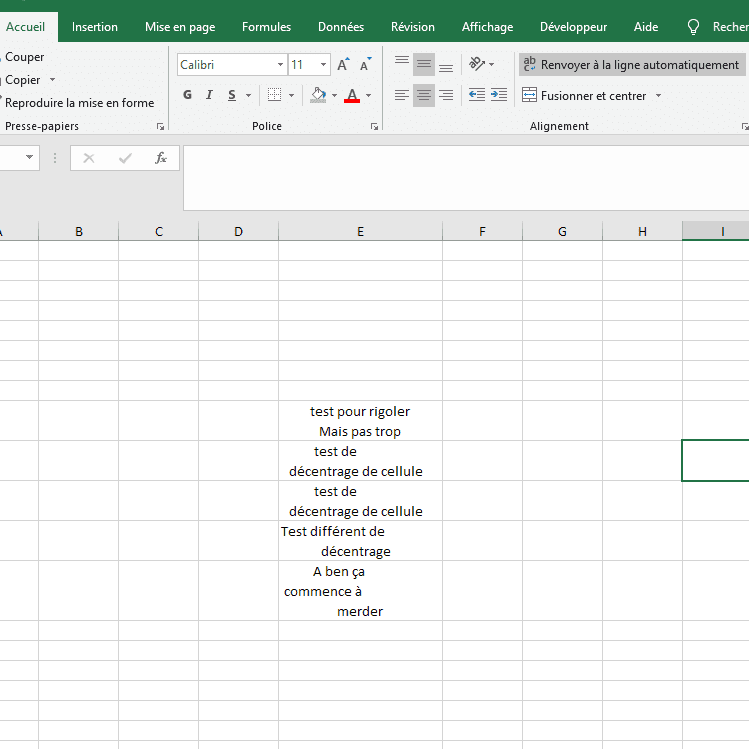
Task: Click the insert function fx icon
Action: 160,158
